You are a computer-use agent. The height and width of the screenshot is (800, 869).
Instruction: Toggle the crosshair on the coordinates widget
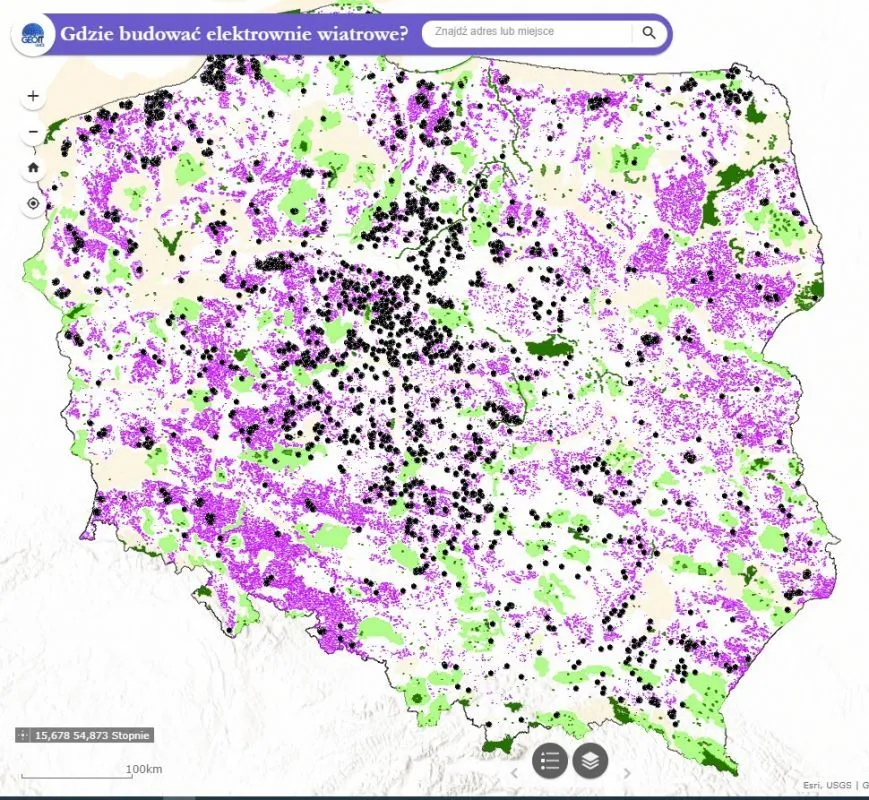tap(21, 735)
